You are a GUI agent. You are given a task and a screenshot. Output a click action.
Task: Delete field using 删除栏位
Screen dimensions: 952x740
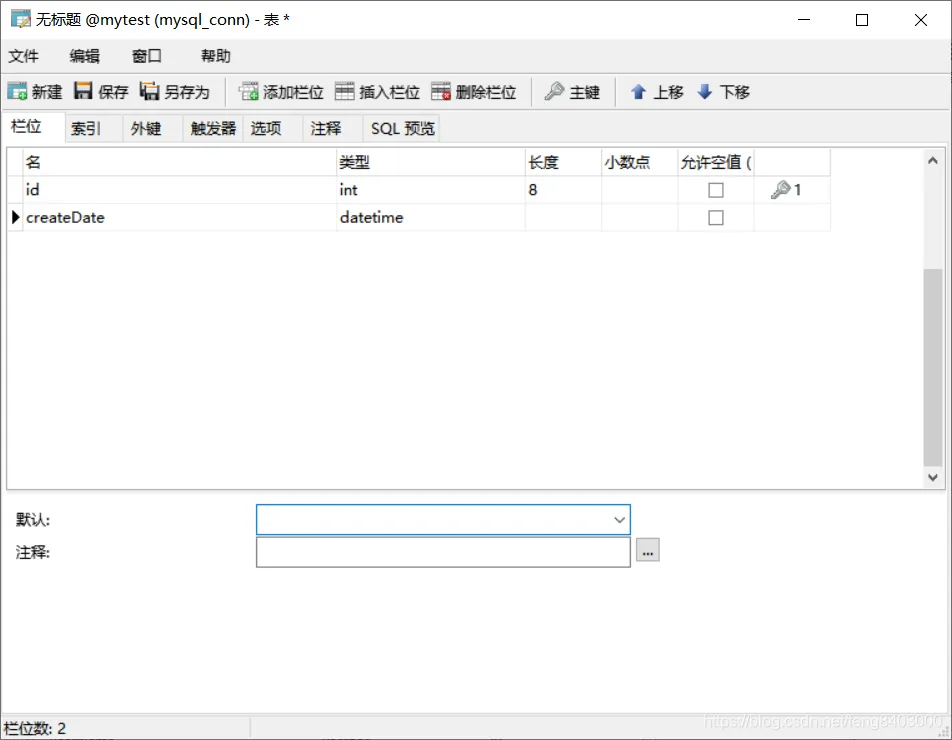tap(474, 92)
